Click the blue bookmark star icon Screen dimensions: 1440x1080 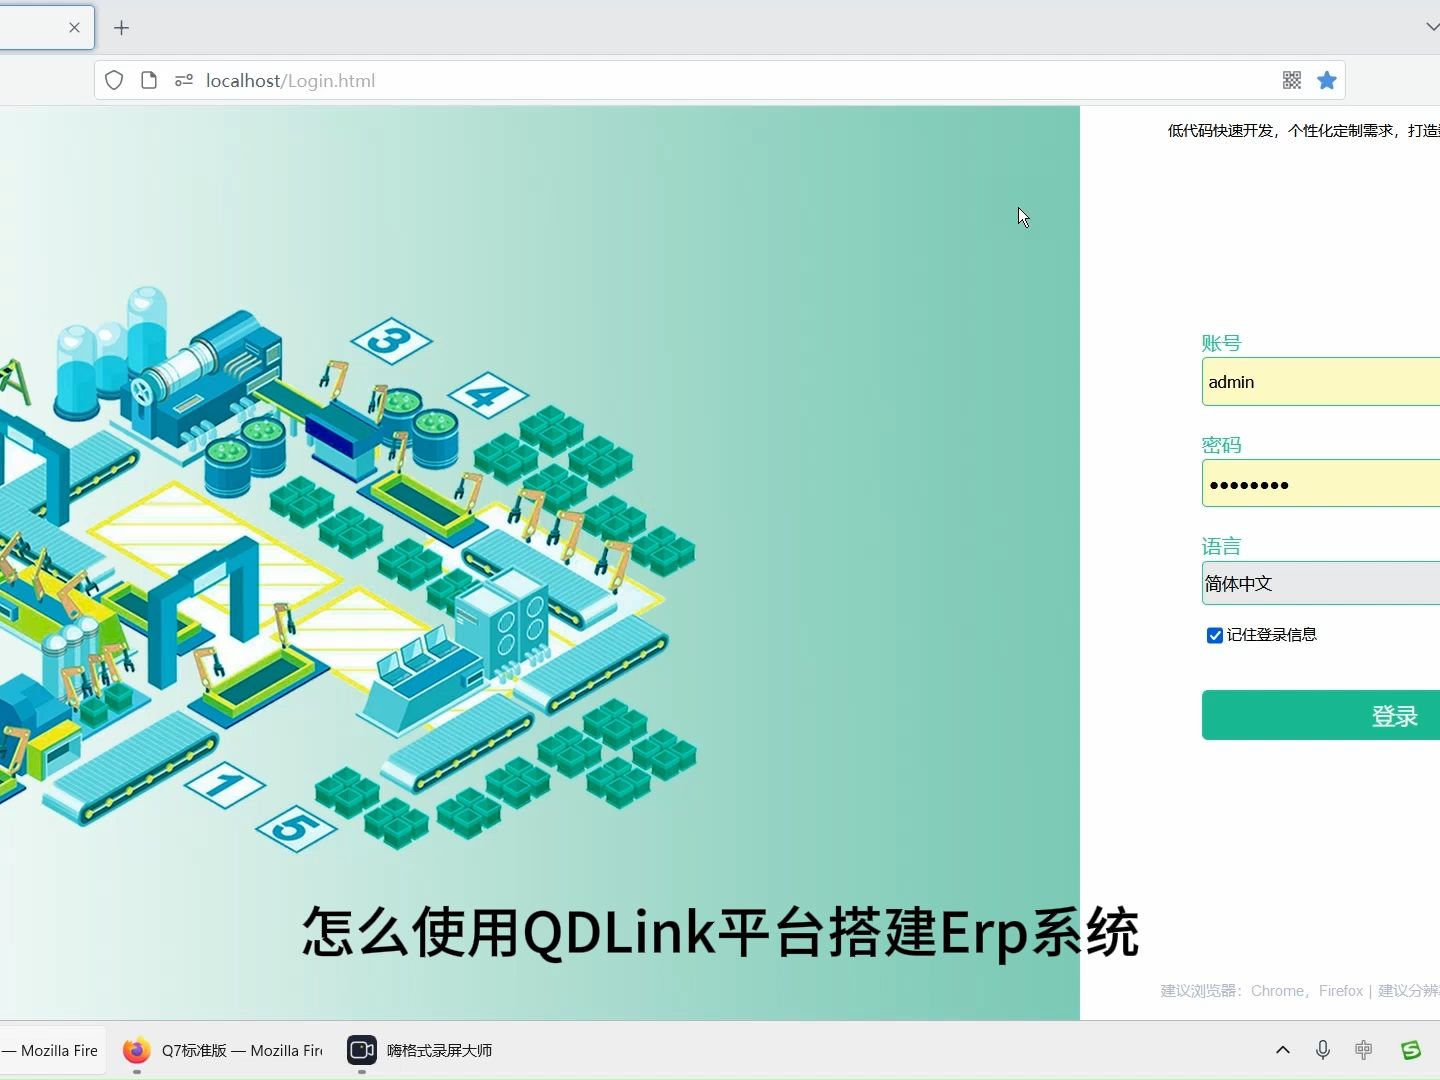click(x=1327, y=80)
